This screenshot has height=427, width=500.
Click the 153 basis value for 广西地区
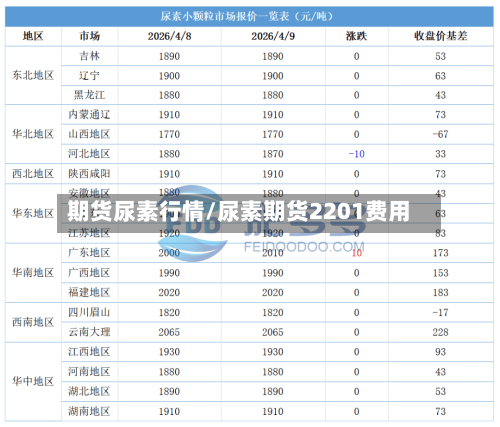click(x=440, y=273)
